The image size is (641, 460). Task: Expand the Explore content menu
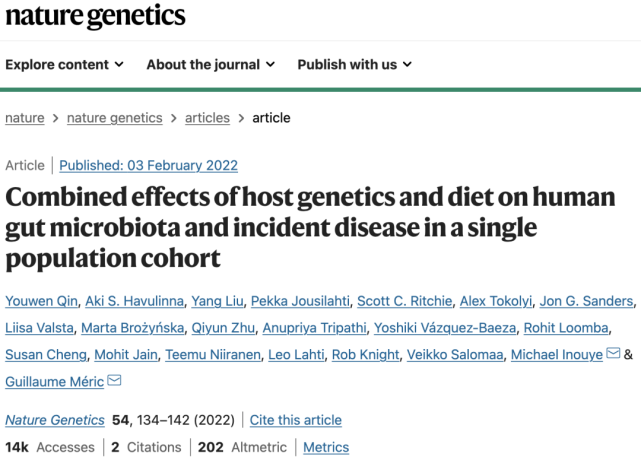[64, 65]
